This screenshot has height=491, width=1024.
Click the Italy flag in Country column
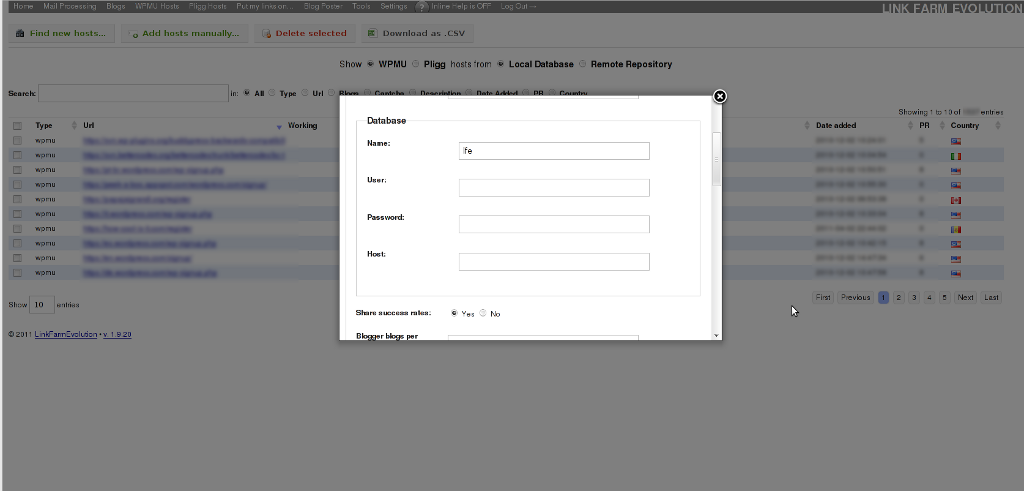click(x=955, y=156)
